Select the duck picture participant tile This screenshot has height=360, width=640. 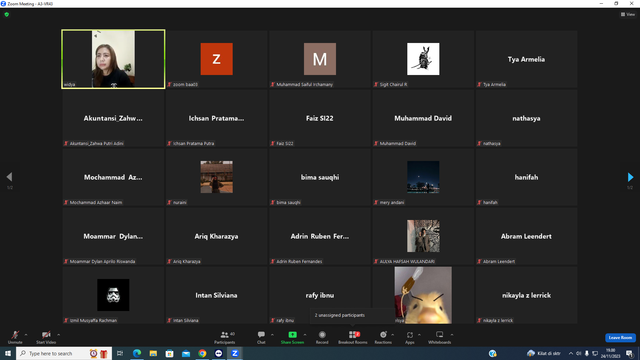[423, 295]
